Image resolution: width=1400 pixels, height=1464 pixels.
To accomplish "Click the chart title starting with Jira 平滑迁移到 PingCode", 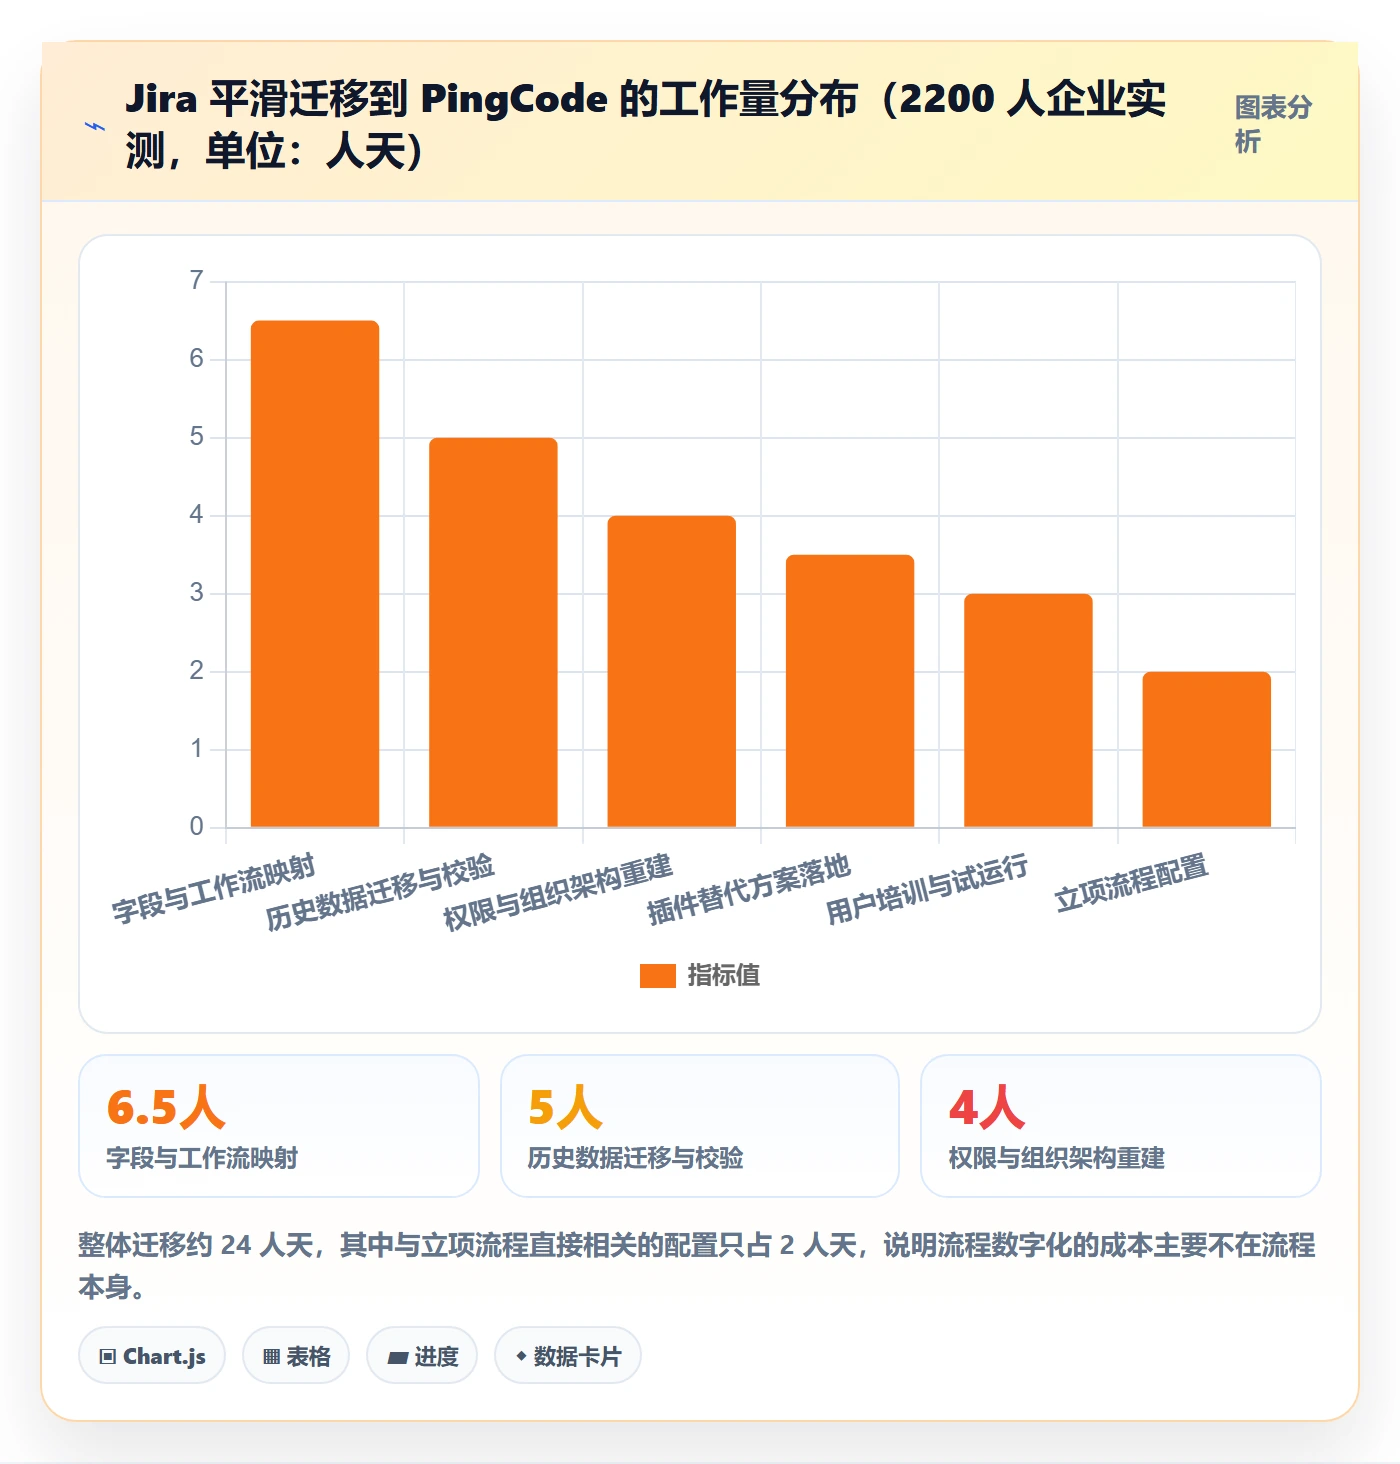I will coord(646,125).
